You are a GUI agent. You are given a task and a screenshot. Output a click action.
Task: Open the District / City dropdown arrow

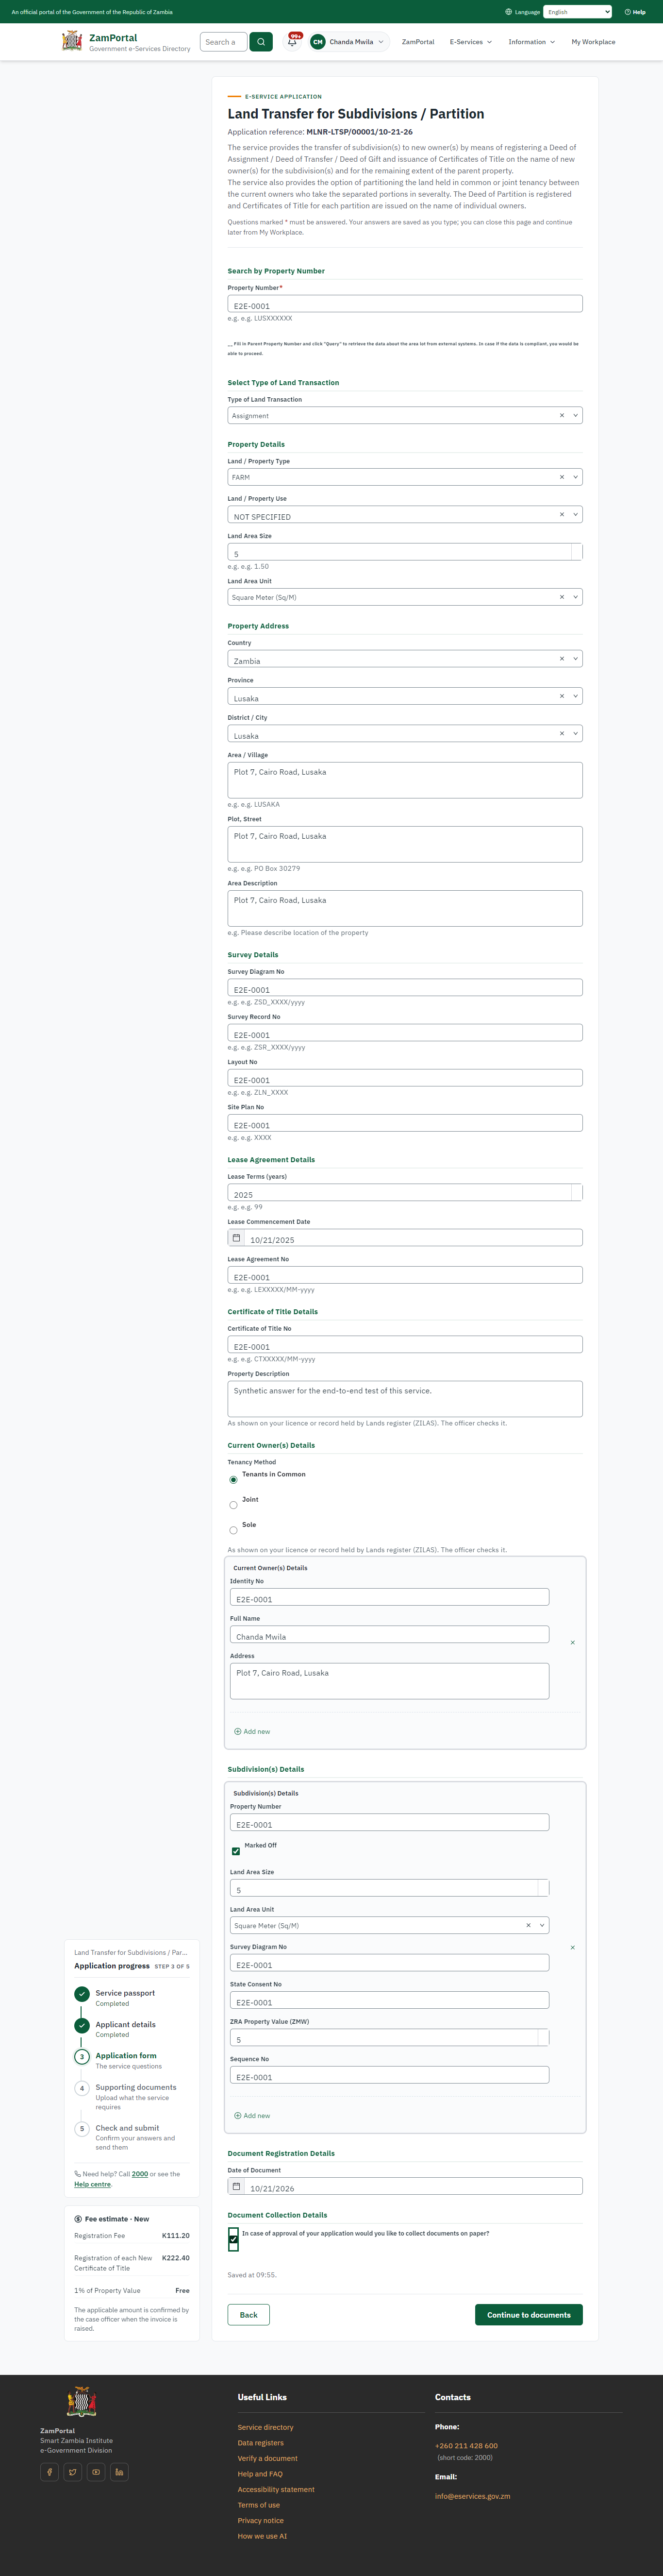coord(575,733)
